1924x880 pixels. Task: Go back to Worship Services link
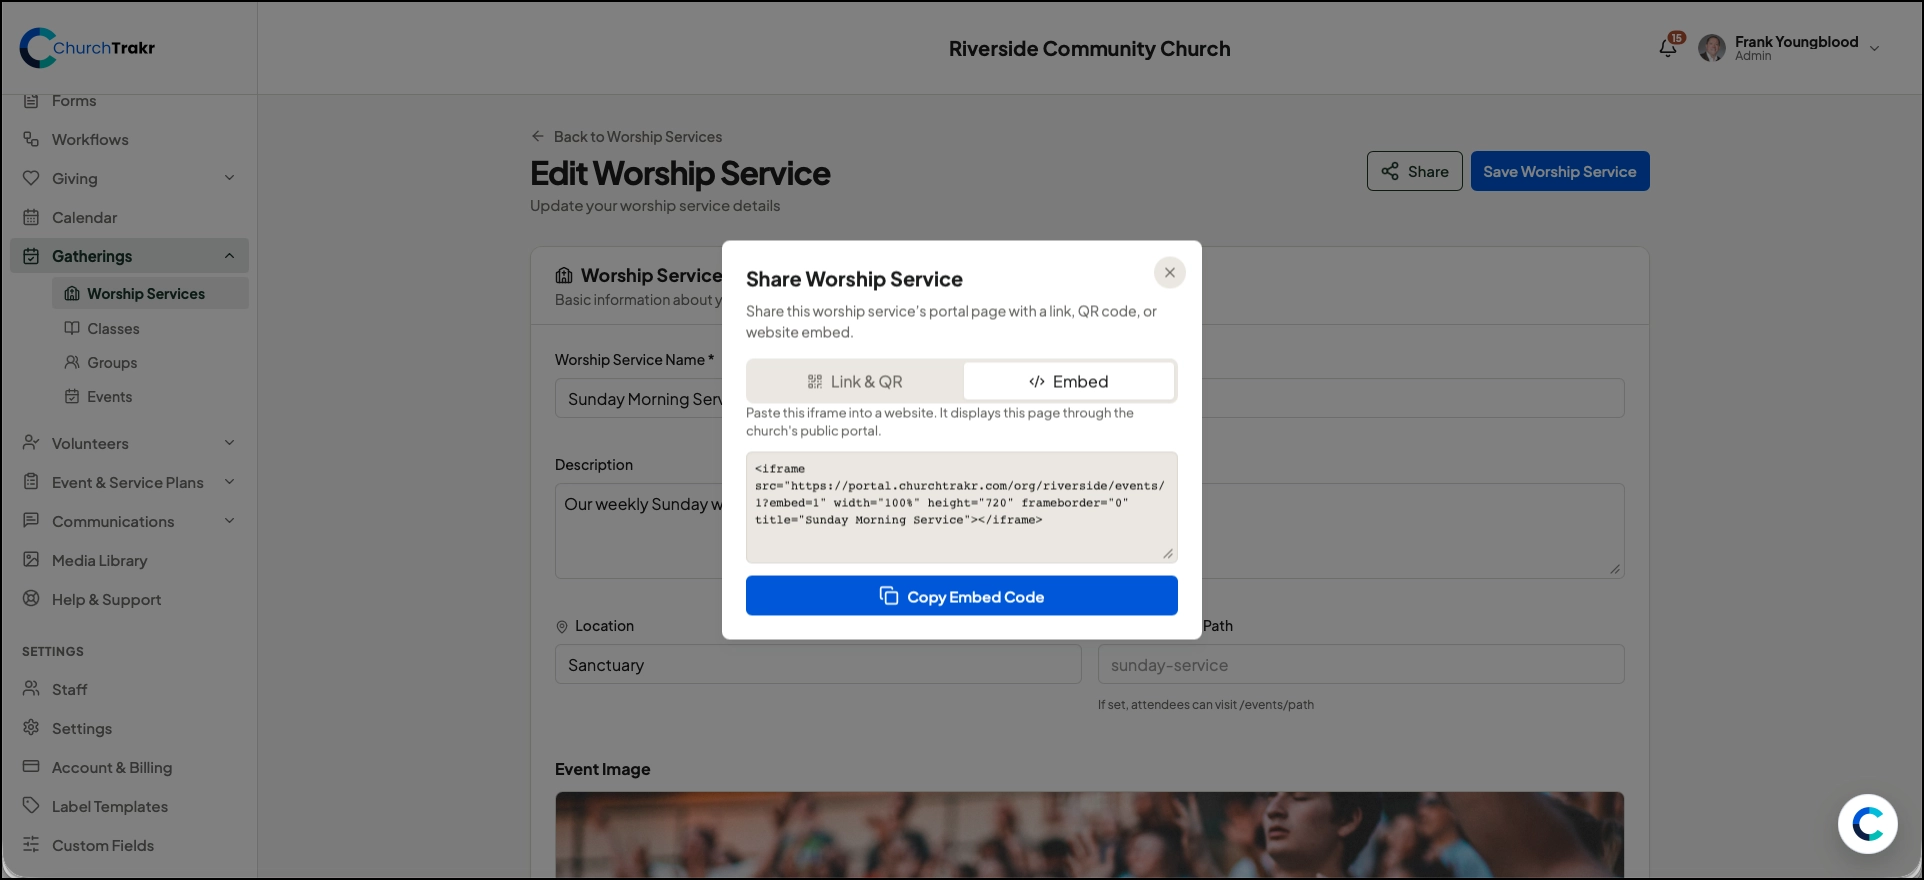click(626, 136)
